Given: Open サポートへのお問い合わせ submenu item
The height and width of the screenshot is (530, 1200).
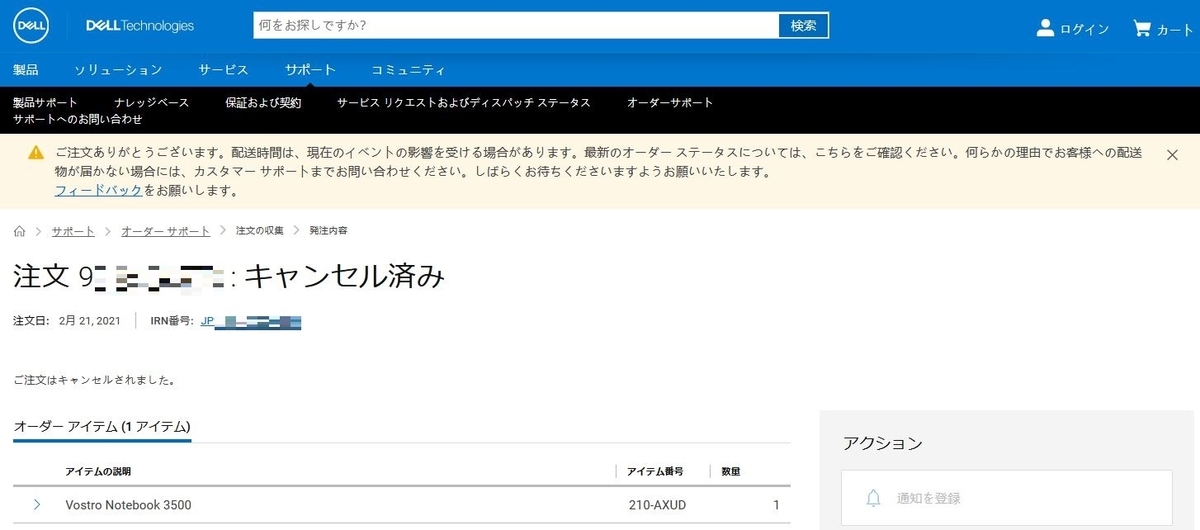Looking at the screenshot, I should coord(78,119).
